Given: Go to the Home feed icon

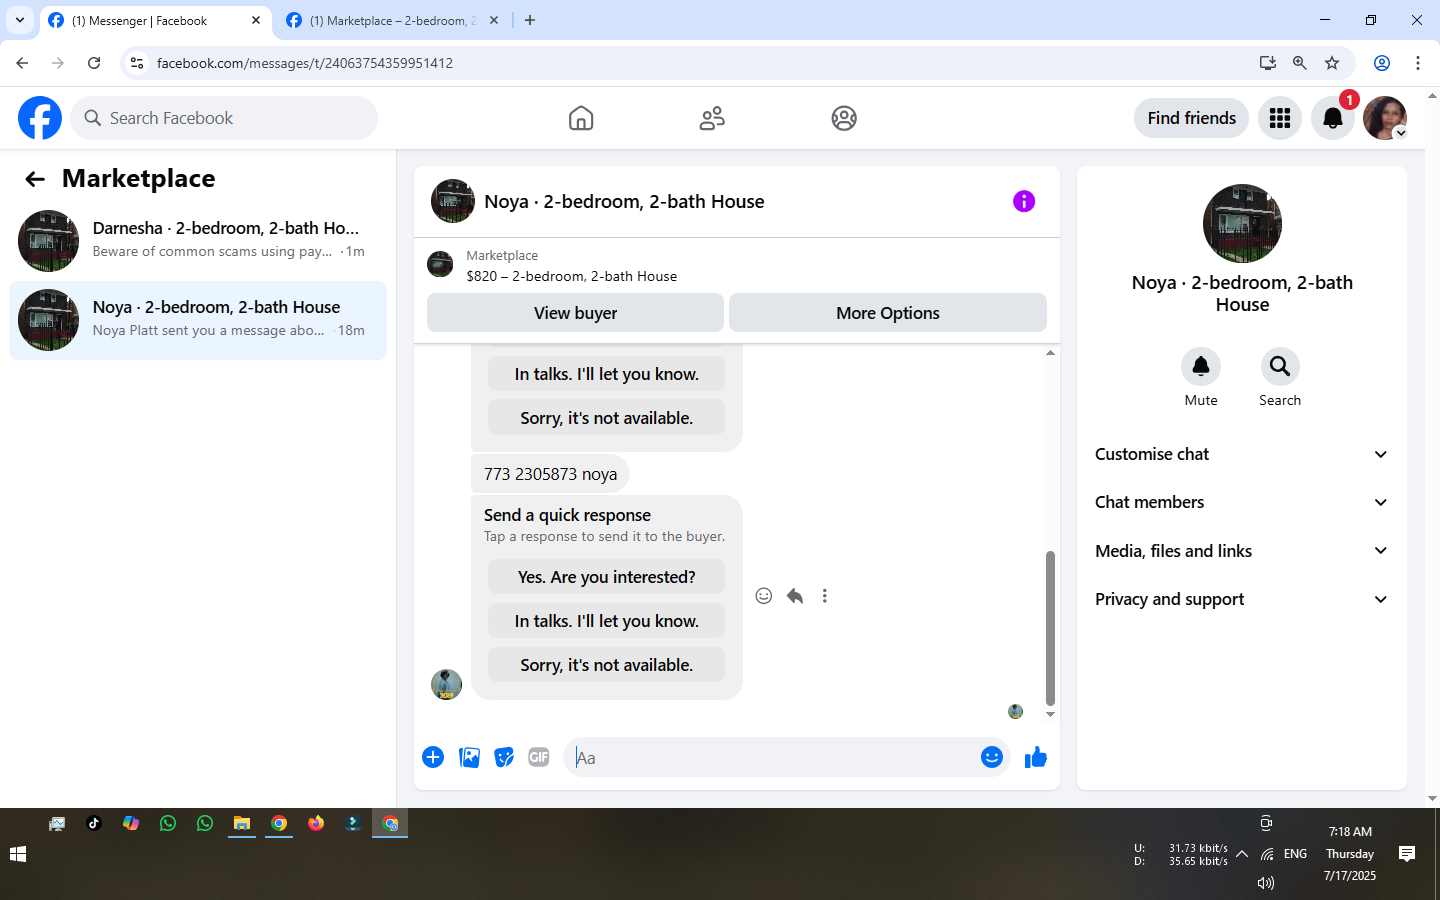Looking at the screenshot, I should (x=581, y=118).
